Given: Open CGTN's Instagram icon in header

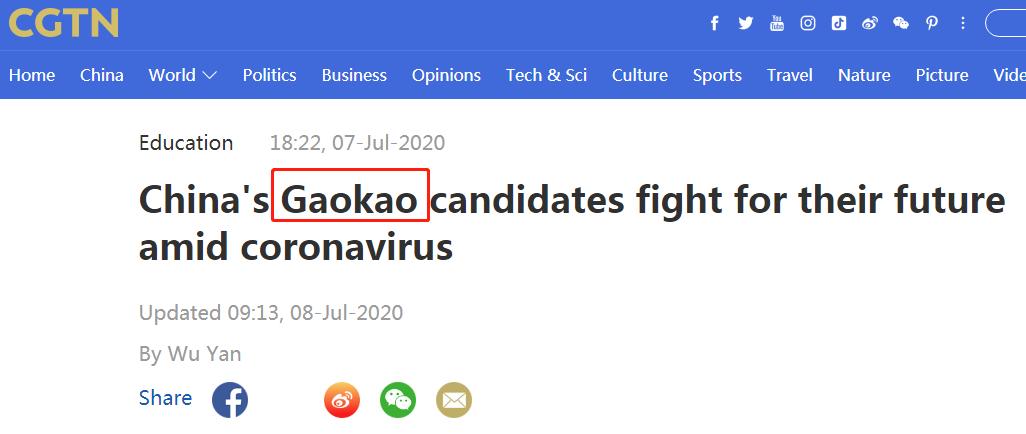Looking at the screenshot, I should [807, 23].
